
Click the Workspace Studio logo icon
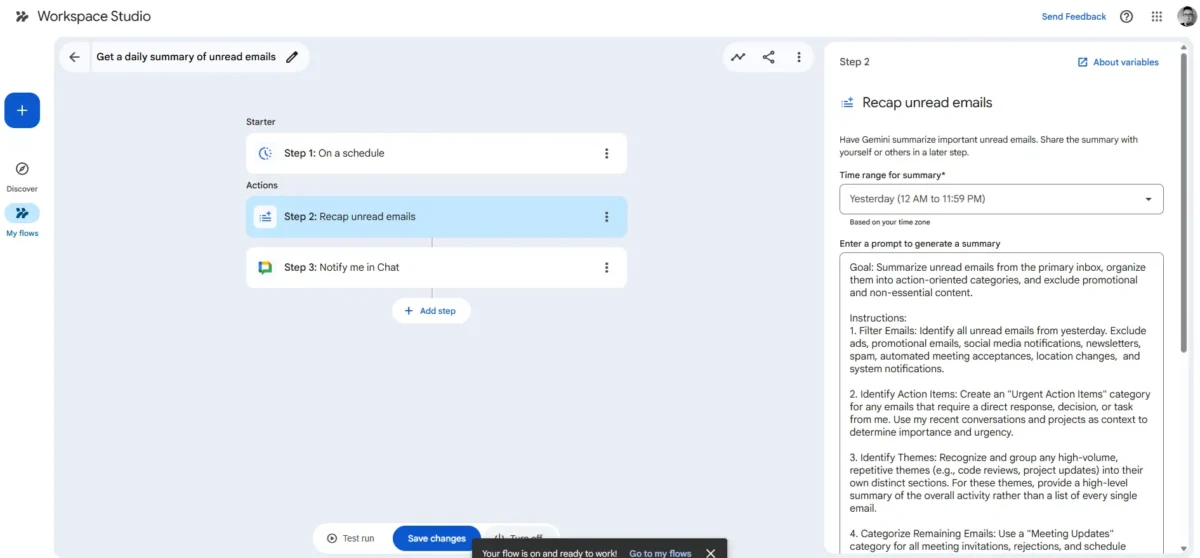pyautogui.click(x=22, y=17)
